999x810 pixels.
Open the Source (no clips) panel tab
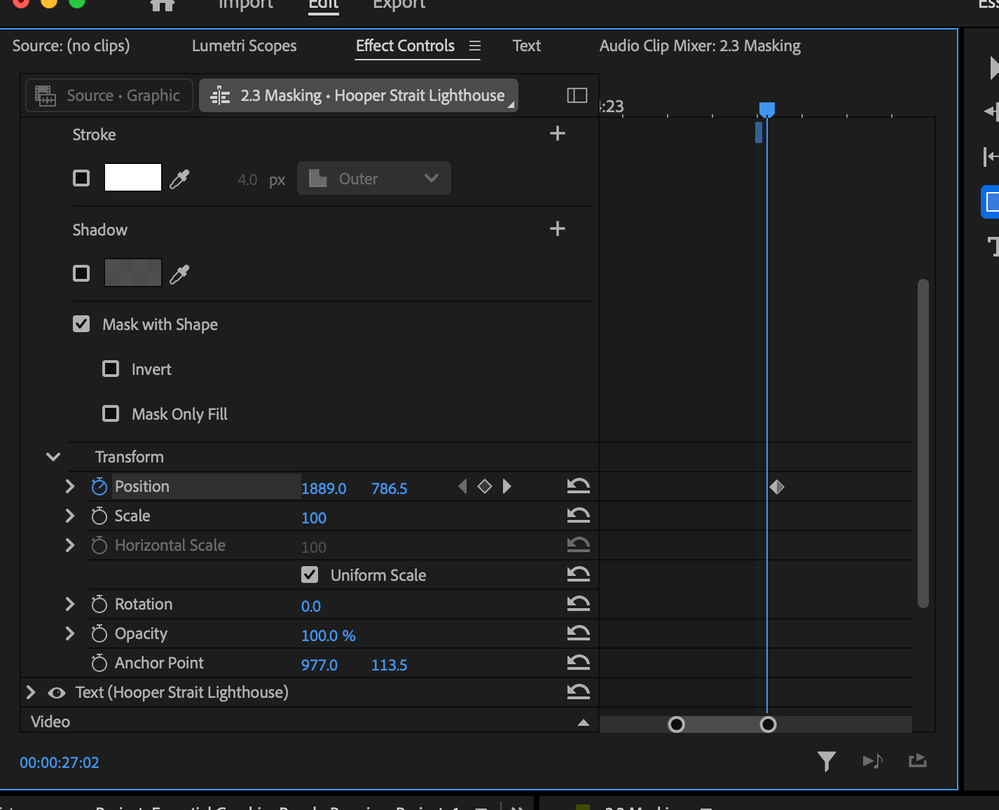click(x=71, y=46)
